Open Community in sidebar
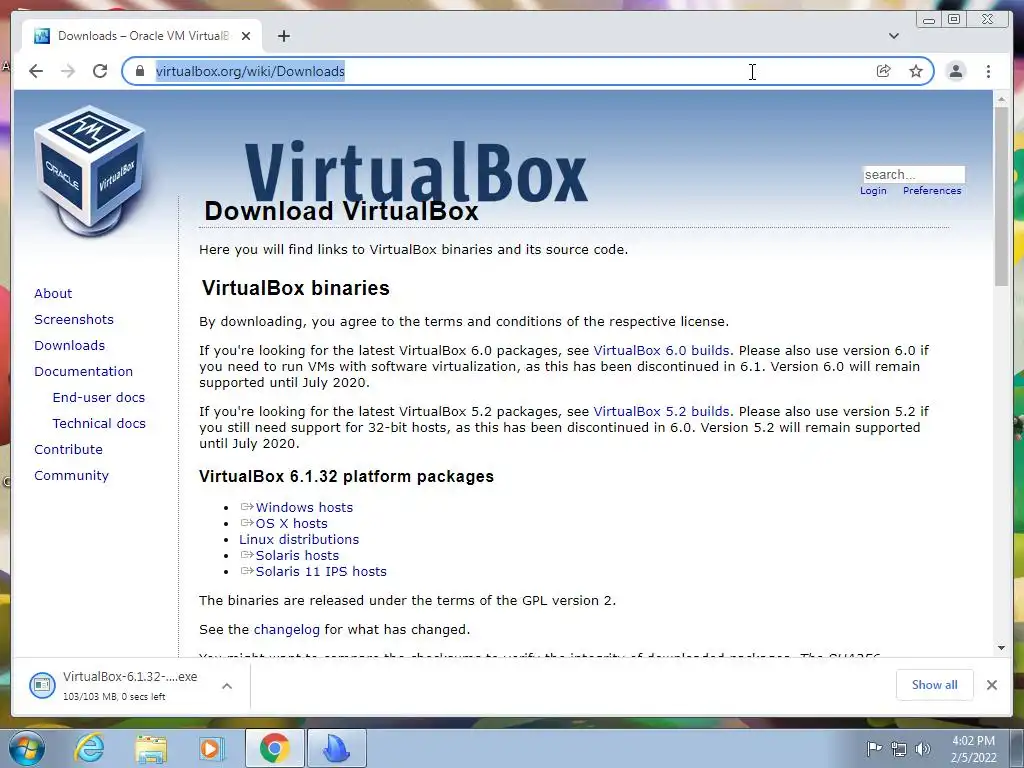Image resolution: width=1024 pixels, height=768 pixels. click(71, 475)
